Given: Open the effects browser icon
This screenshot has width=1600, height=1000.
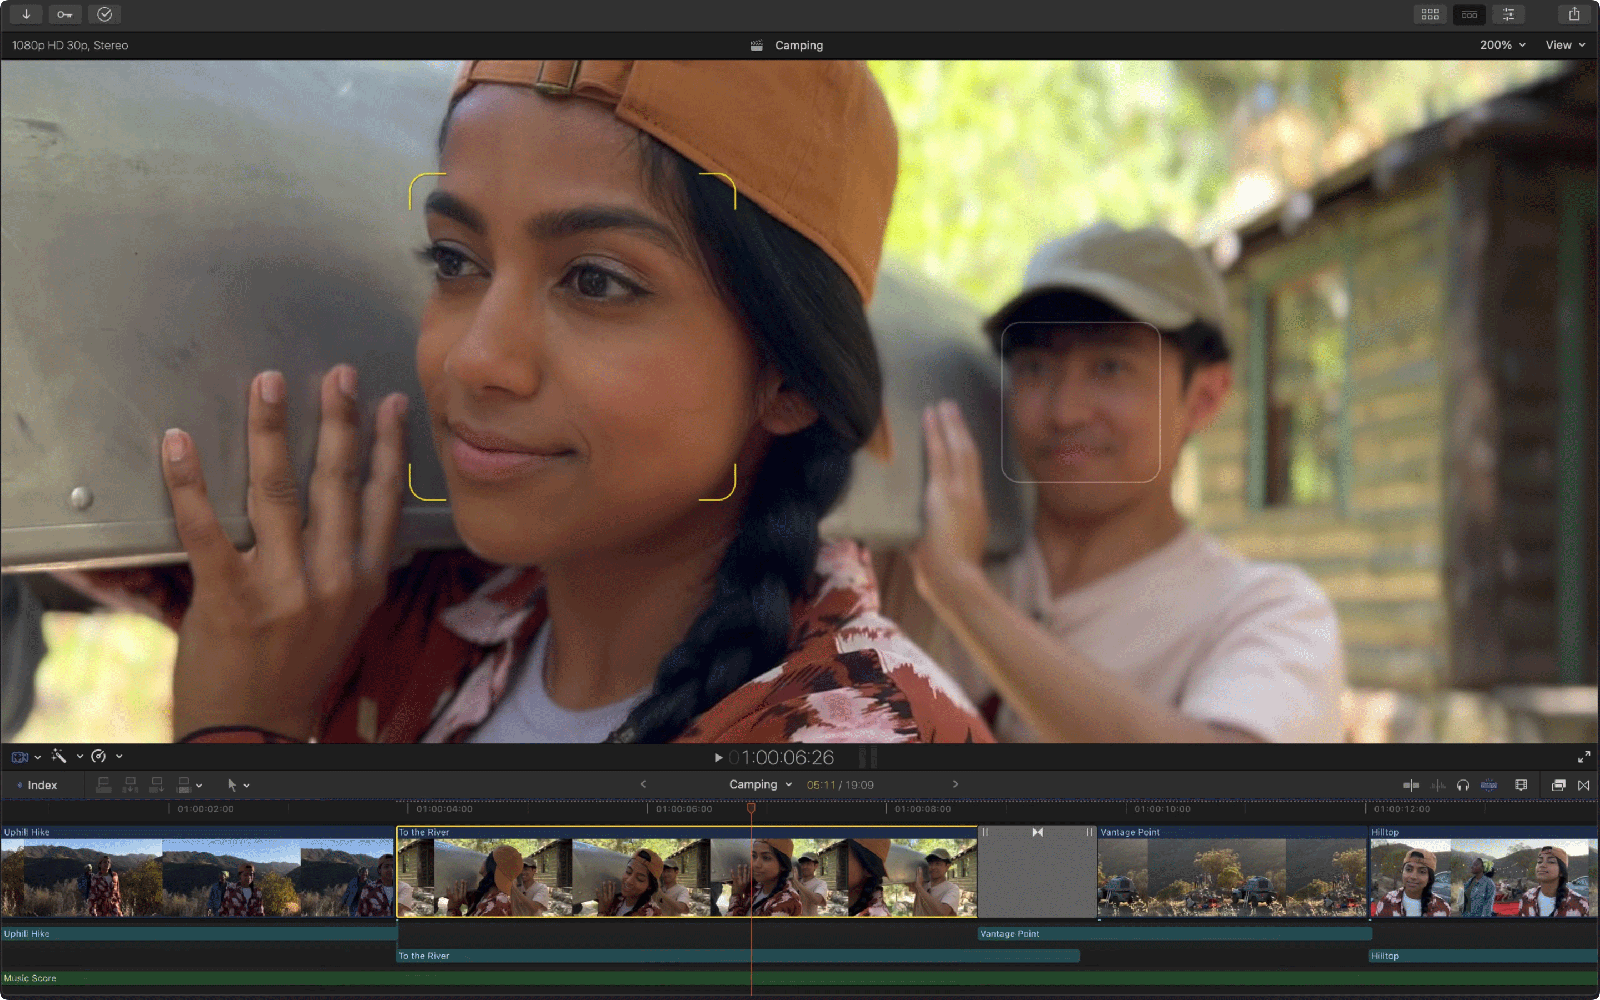Looking at the screenshot, I should pos(1558,785).
